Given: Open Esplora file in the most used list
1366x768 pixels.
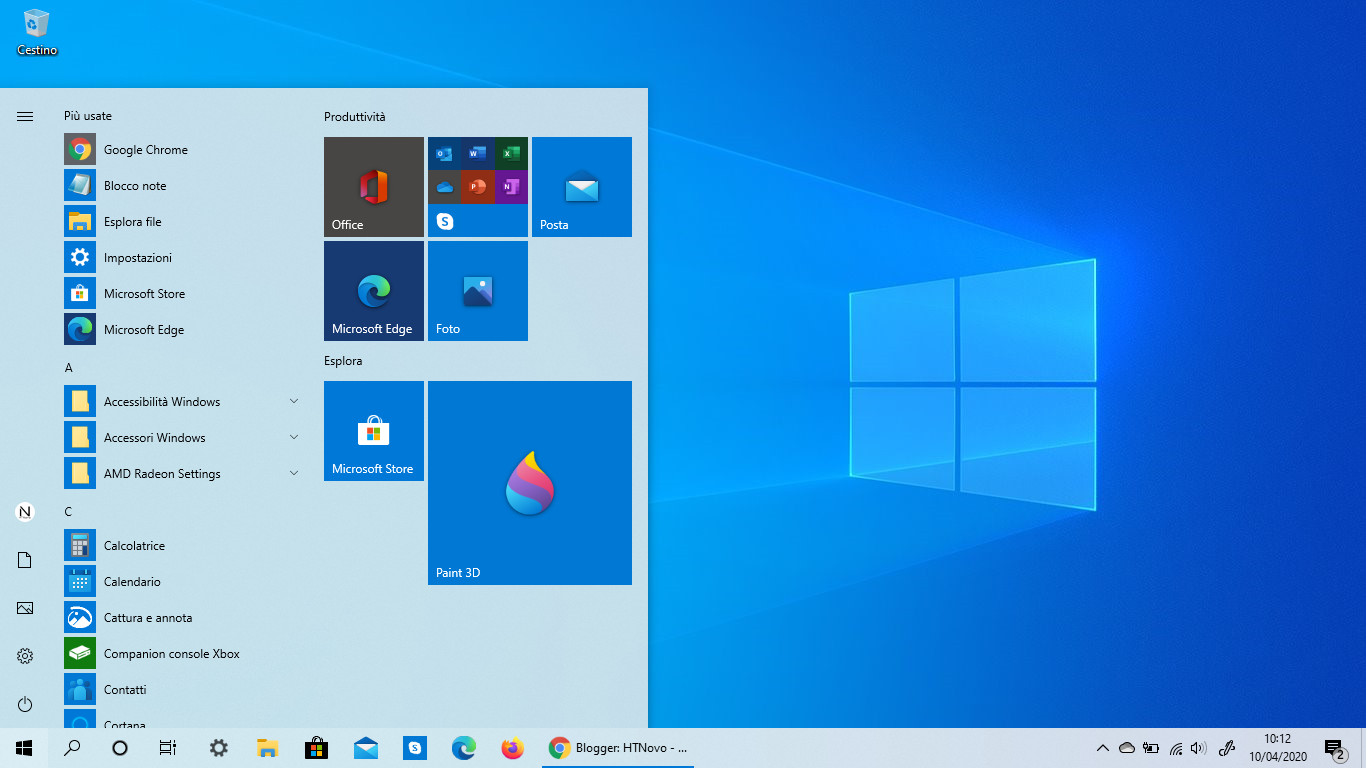Looking at the screenshot, I should click(184, 222).
